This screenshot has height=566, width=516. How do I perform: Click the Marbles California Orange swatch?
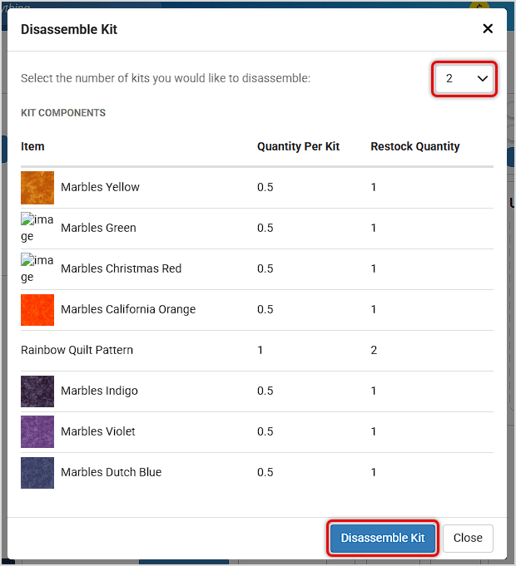coord(37,310)
